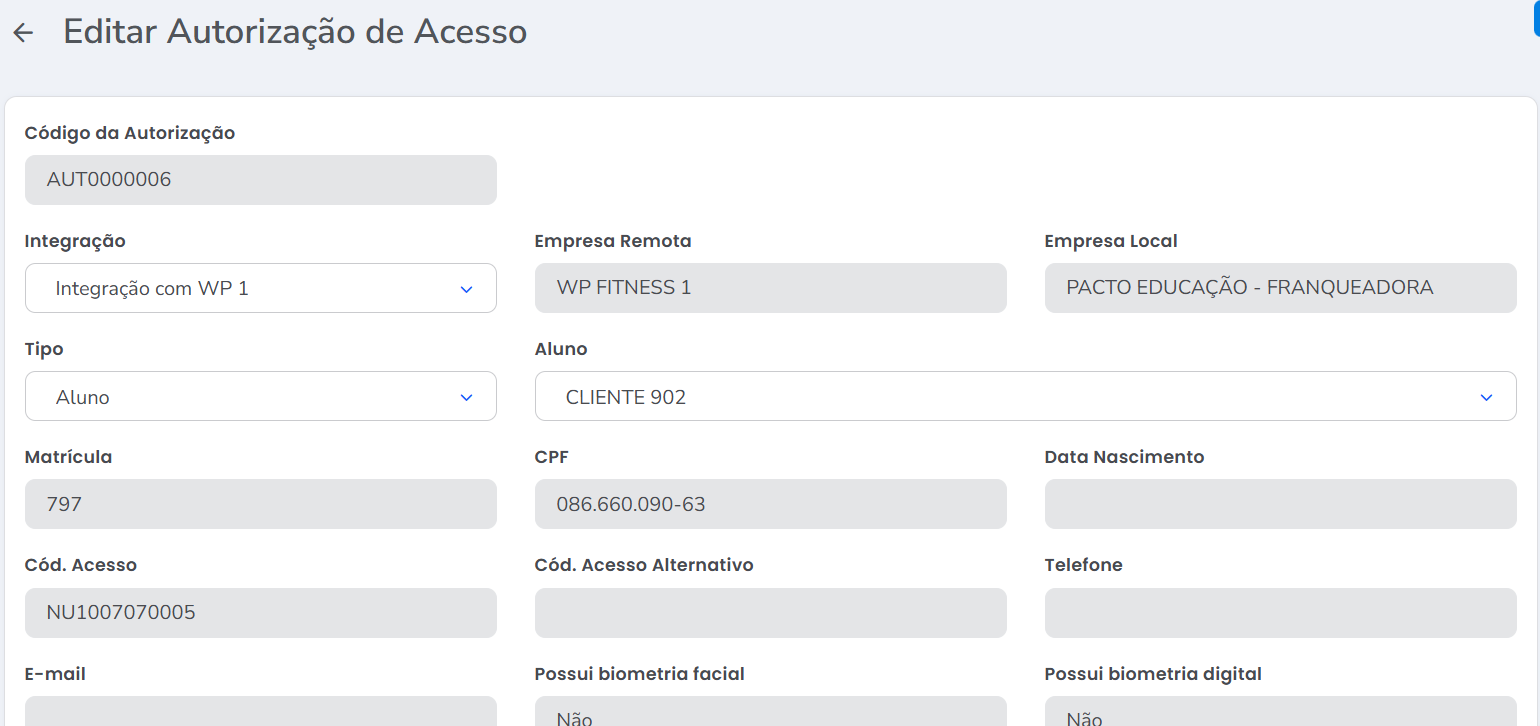Click the E-mail field
The width and height of the screenshot is (1540, 726).
pos(260,712)
